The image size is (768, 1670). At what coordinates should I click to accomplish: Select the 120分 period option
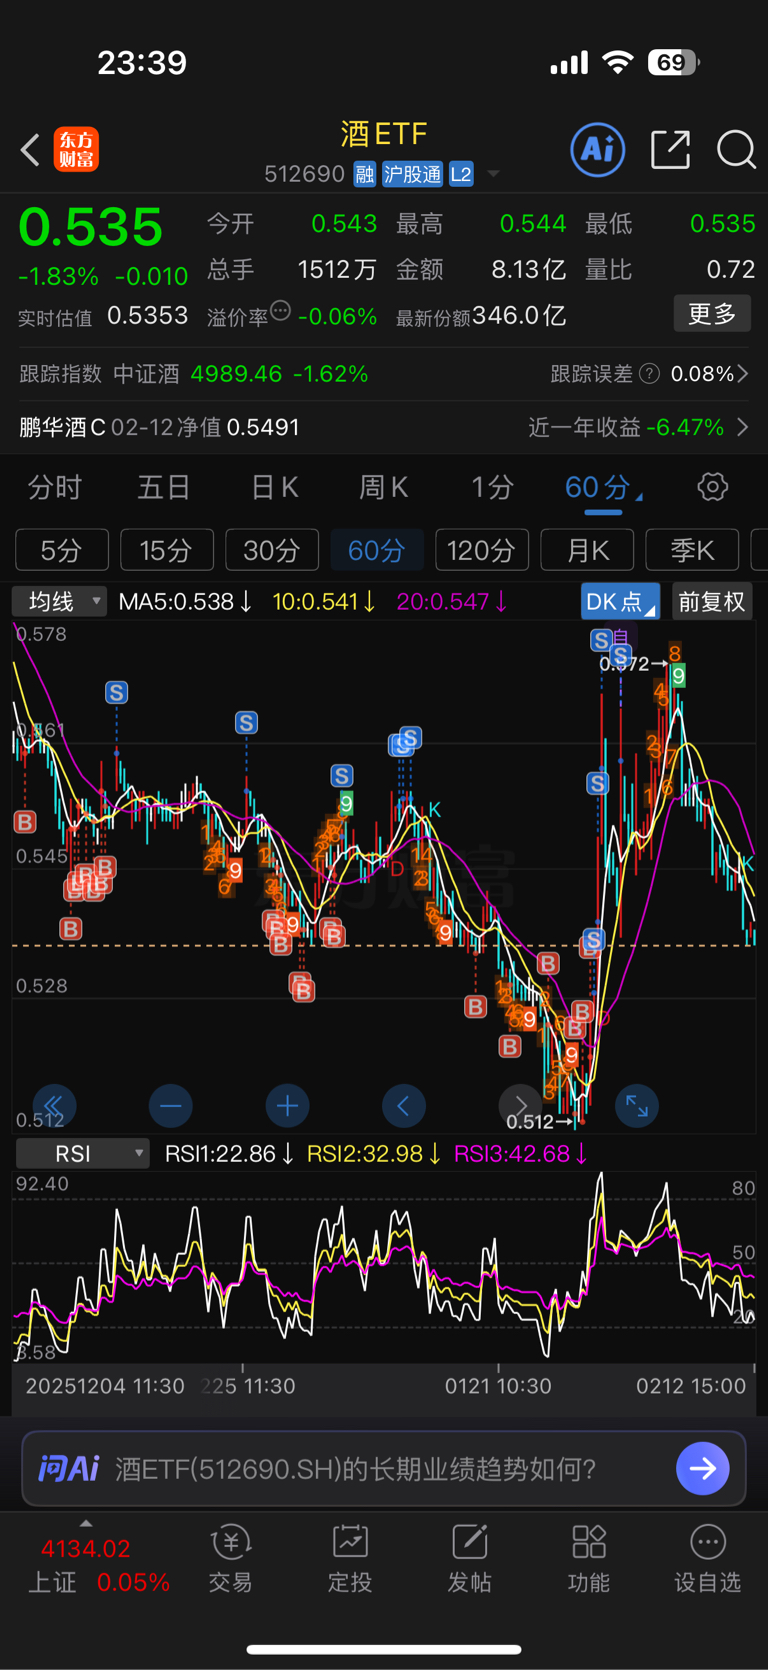point(482,550)
